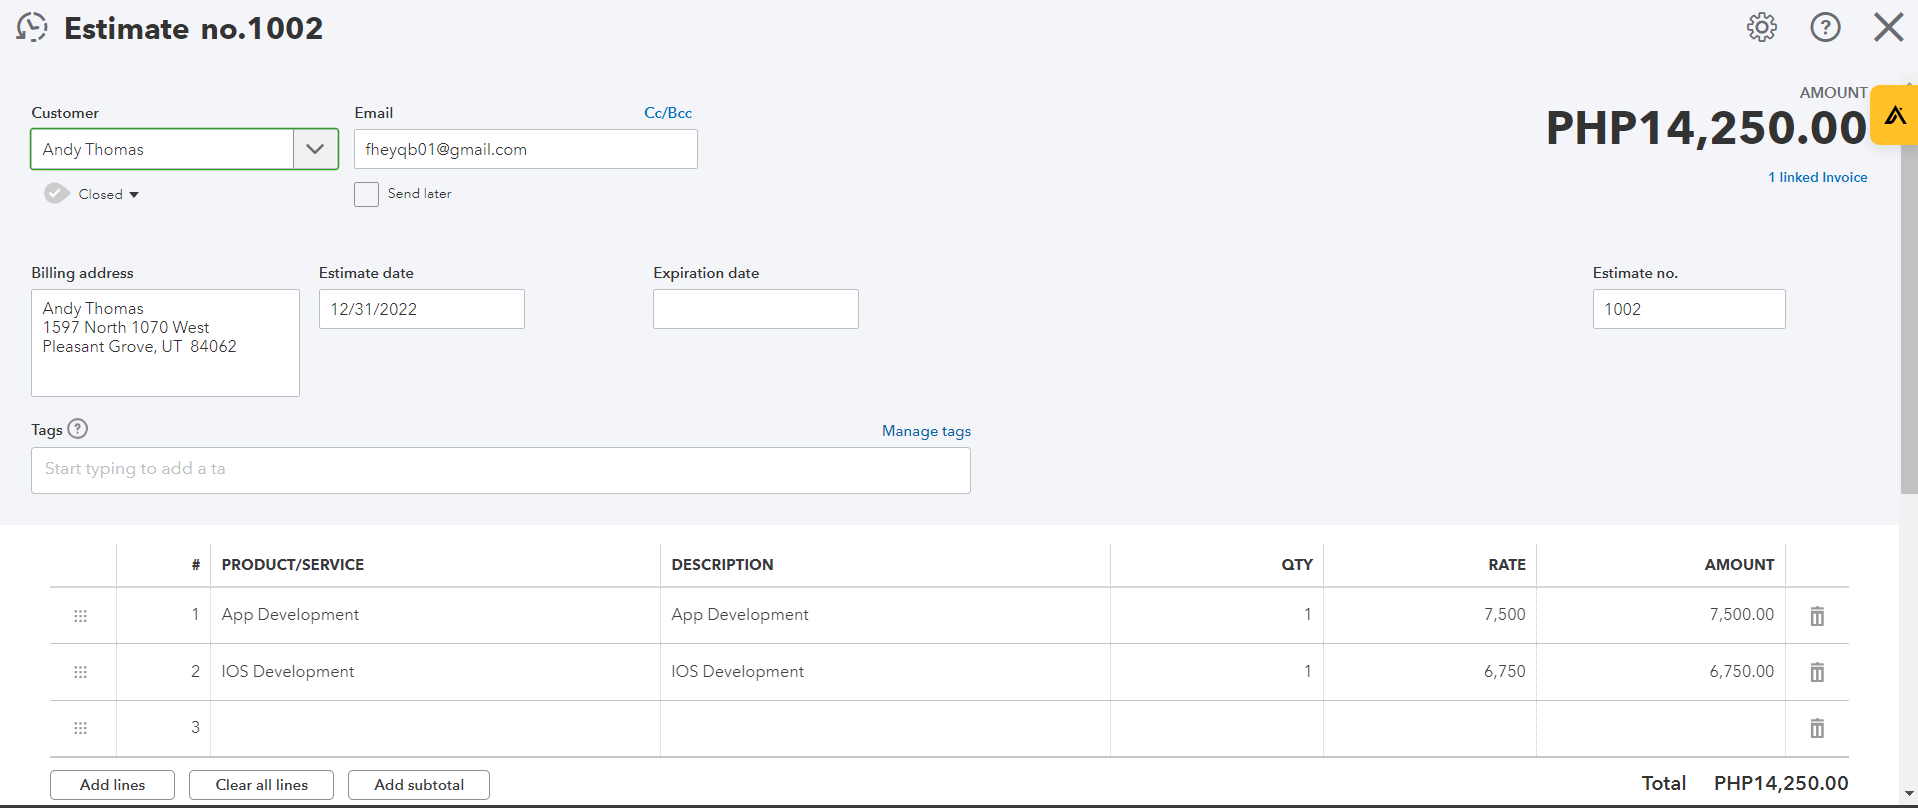Grab drag handle for line 1
The width and height of the screenshot is (1918, 808).
pos(81,616)
